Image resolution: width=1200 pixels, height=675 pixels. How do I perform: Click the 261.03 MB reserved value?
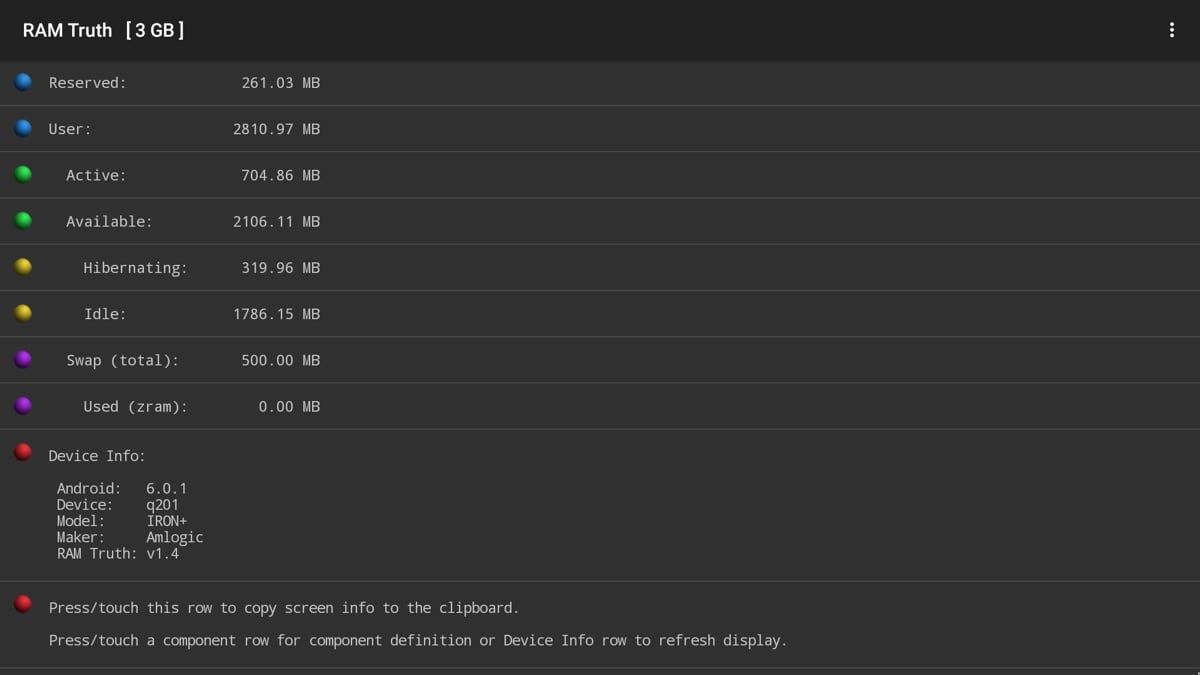(x=281, y=83)
